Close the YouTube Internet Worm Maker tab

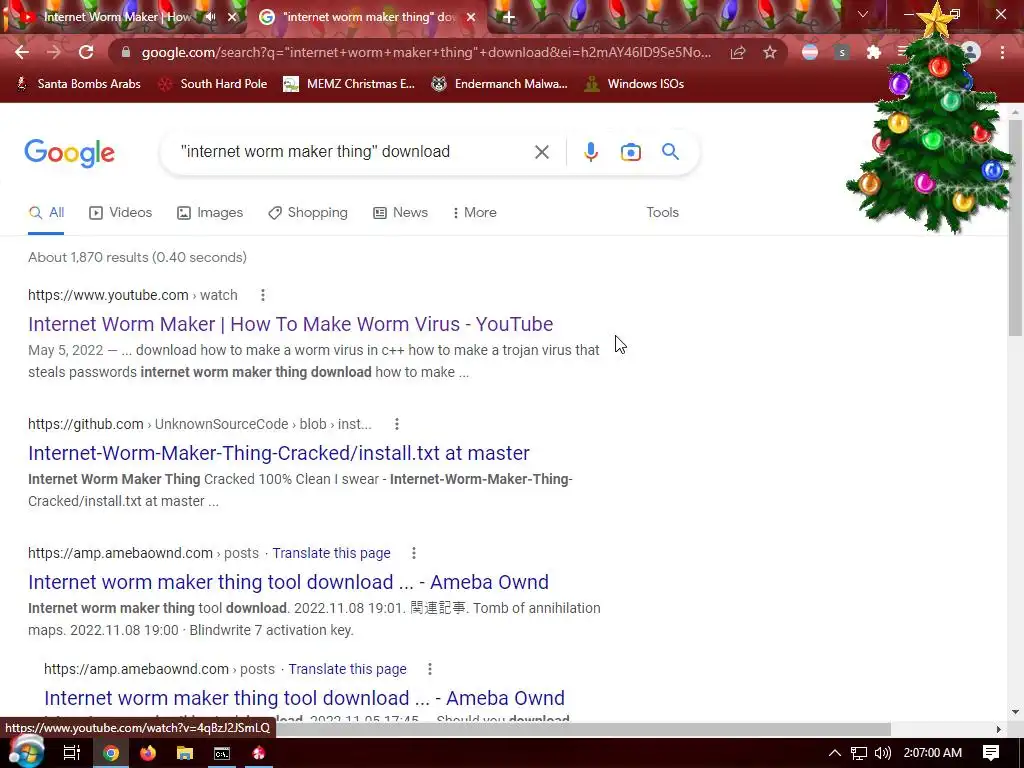pos(232,18)
